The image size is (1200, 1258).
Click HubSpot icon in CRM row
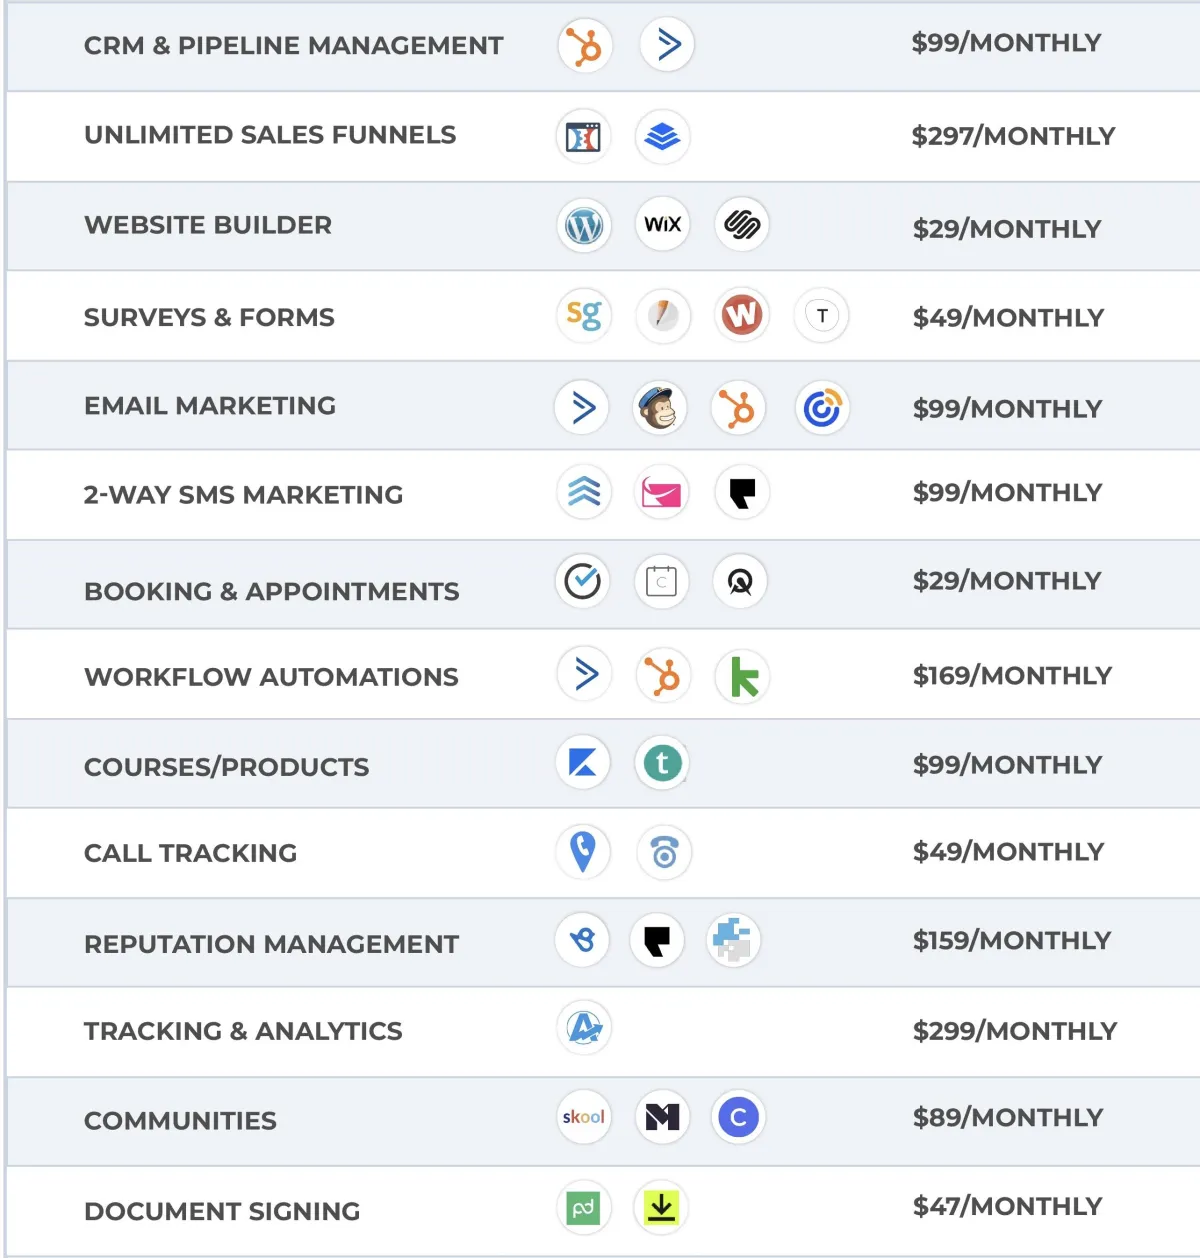(x=584, y=46)
